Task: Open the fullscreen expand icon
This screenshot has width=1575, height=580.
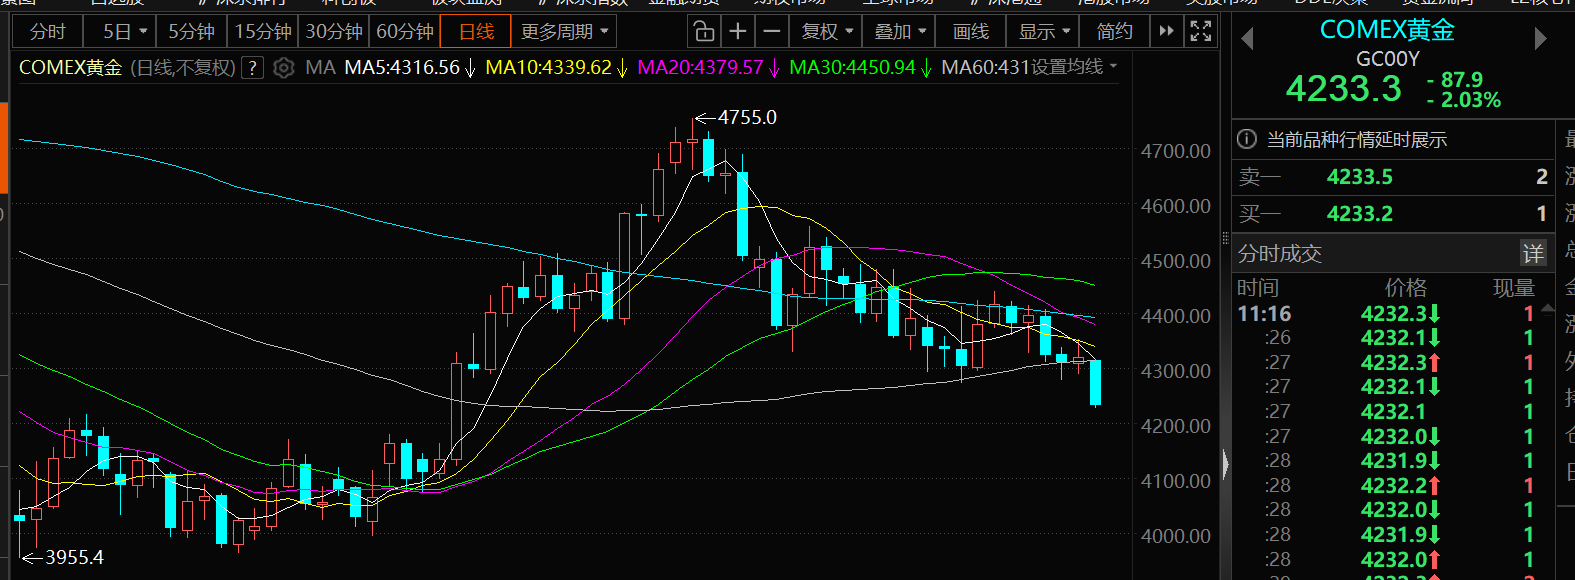Action: (x=1201, y=32)
